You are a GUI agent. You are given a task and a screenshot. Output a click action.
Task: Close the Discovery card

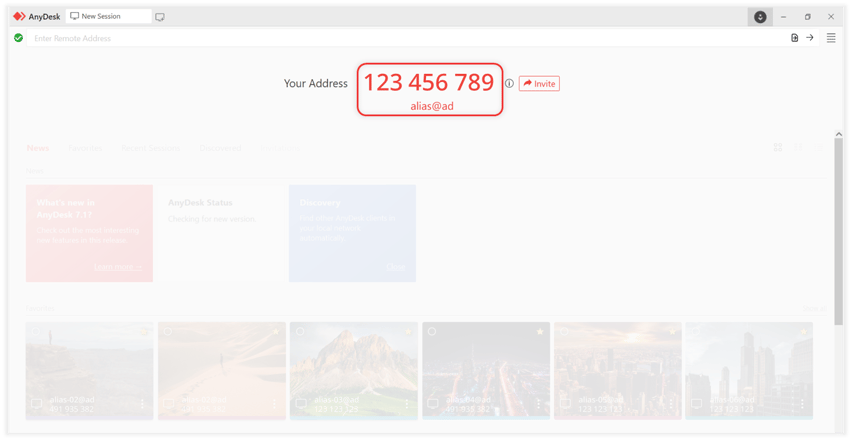coord(396,267)
